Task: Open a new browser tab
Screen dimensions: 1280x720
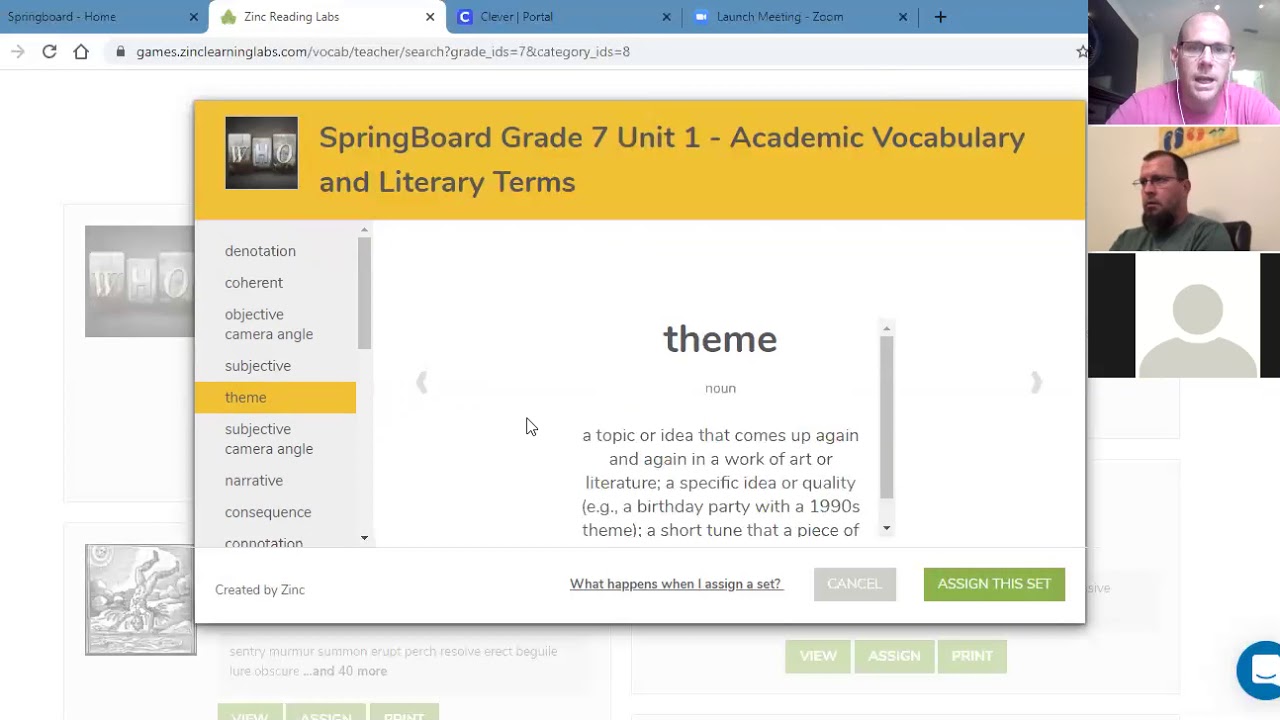Action: (940, 17)
